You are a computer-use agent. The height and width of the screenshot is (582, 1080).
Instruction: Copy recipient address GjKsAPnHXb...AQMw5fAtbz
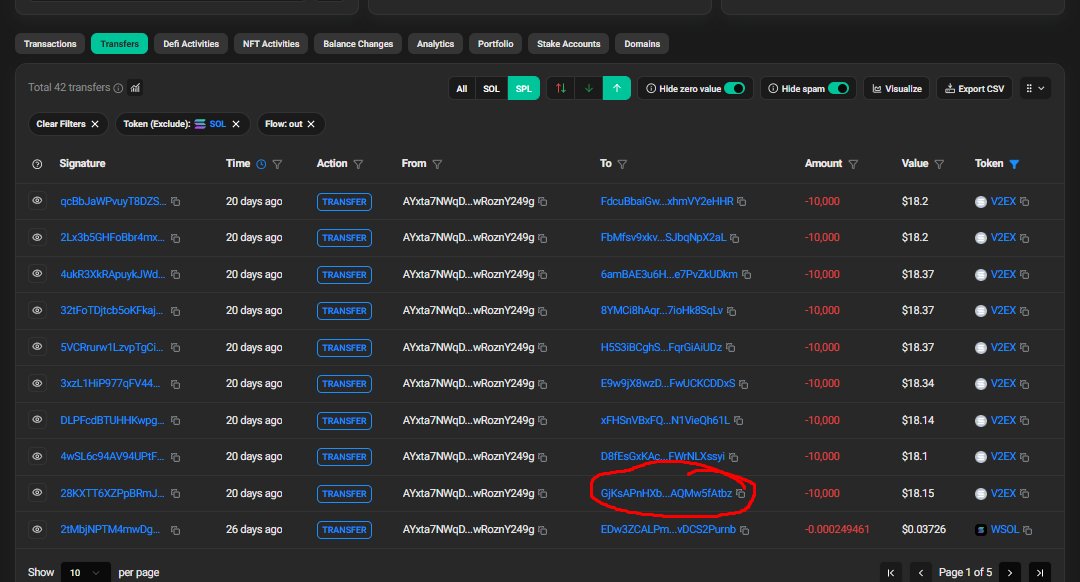click(740, 493)
